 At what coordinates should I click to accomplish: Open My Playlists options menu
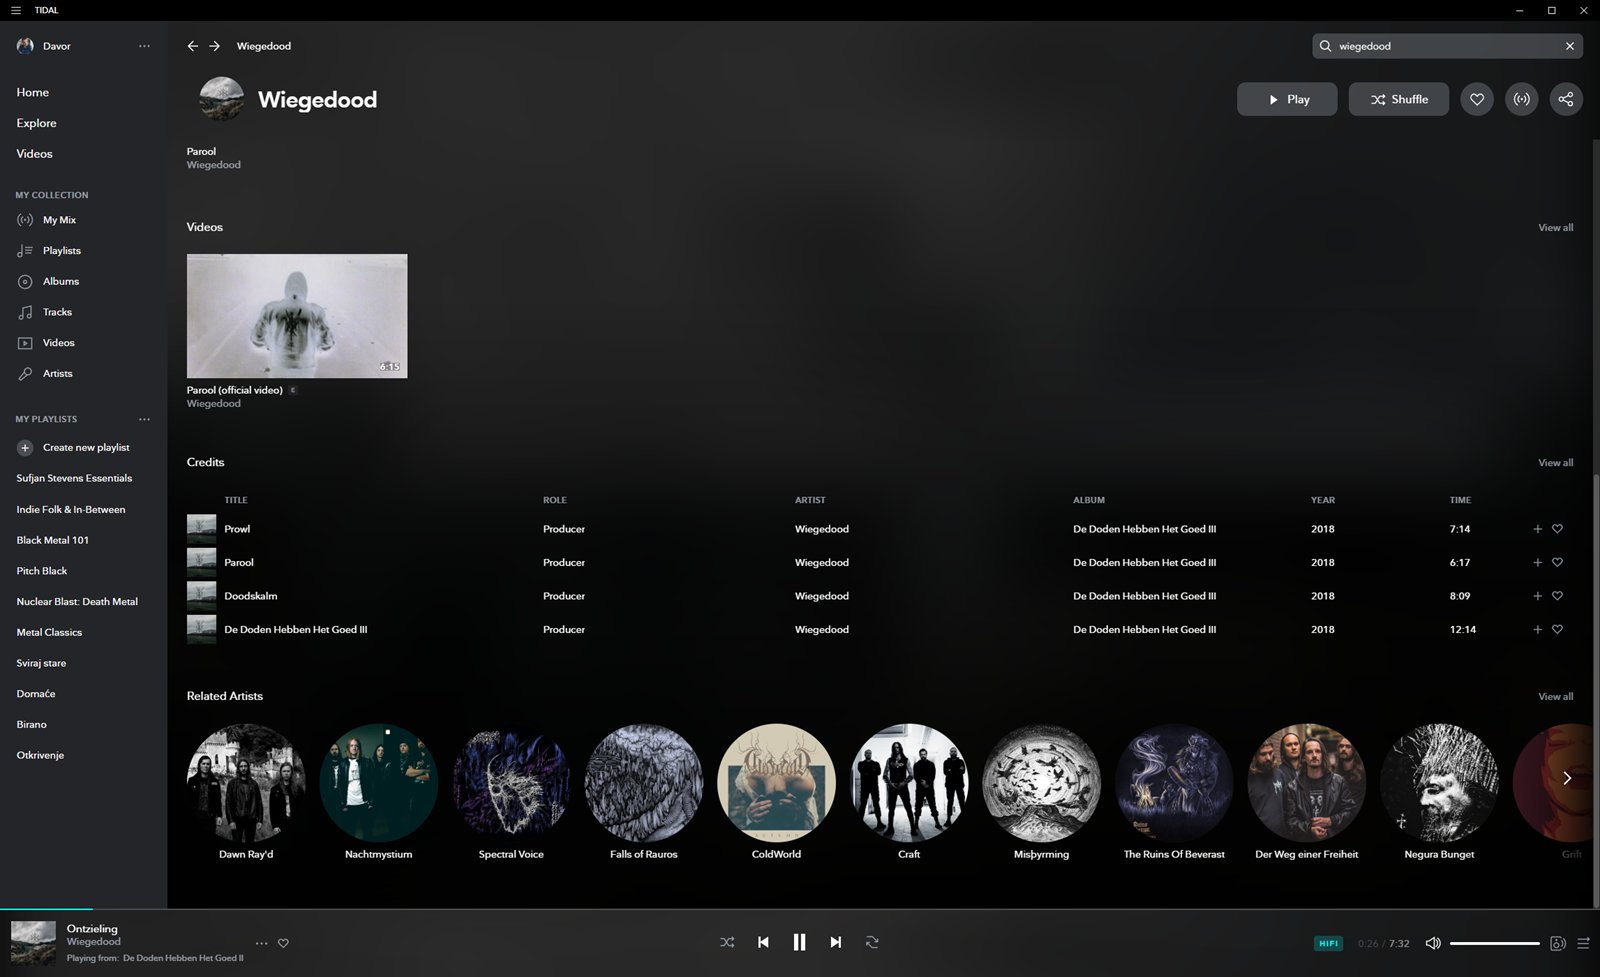click(x=144, y=419)
